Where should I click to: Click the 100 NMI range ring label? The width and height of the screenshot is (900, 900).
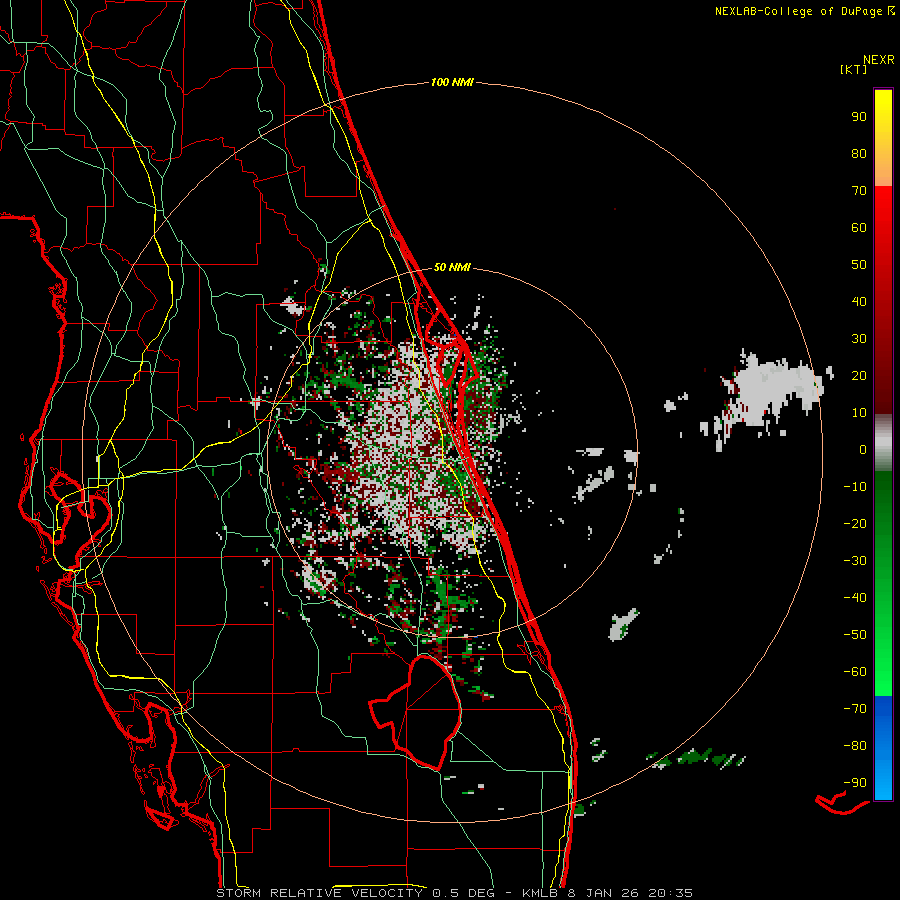tap(452, 82)
